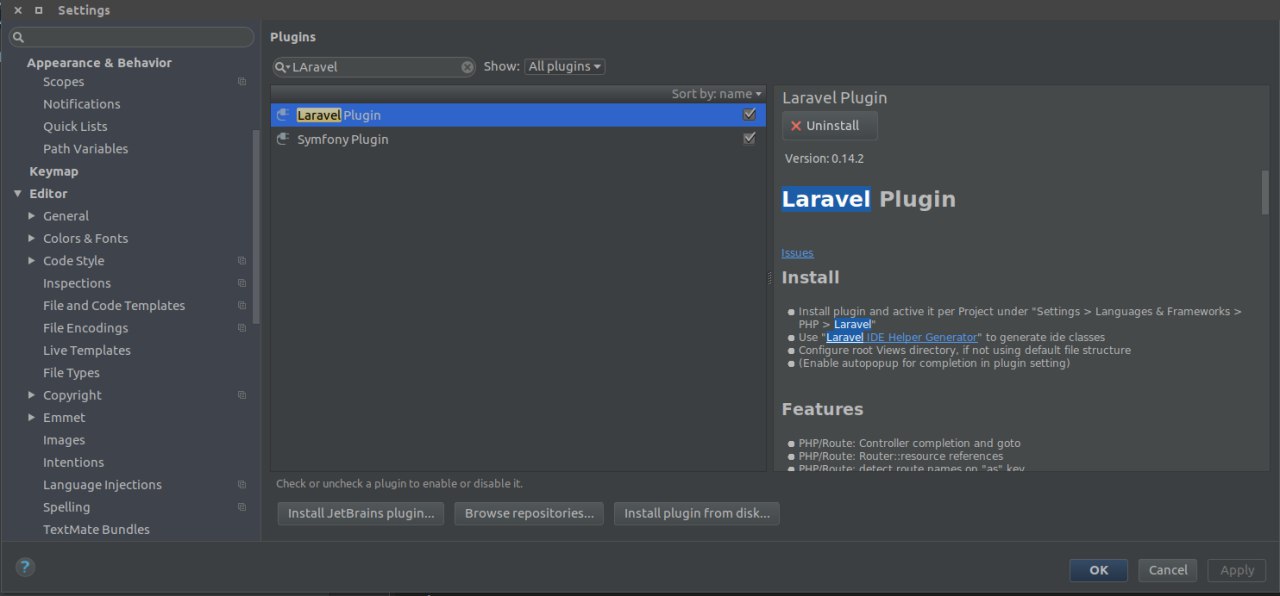1280x596 pixels.
Task: Open Notifications settings page
Action: [x=81, y=104]
